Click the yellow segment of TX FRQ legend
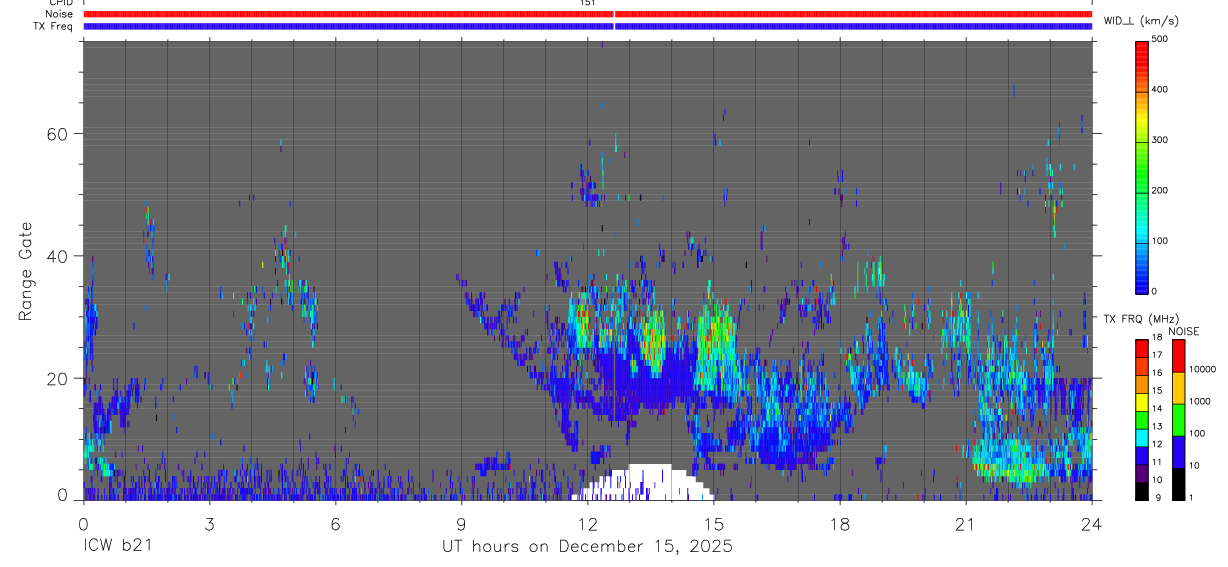 click(x=1141, y=402)
